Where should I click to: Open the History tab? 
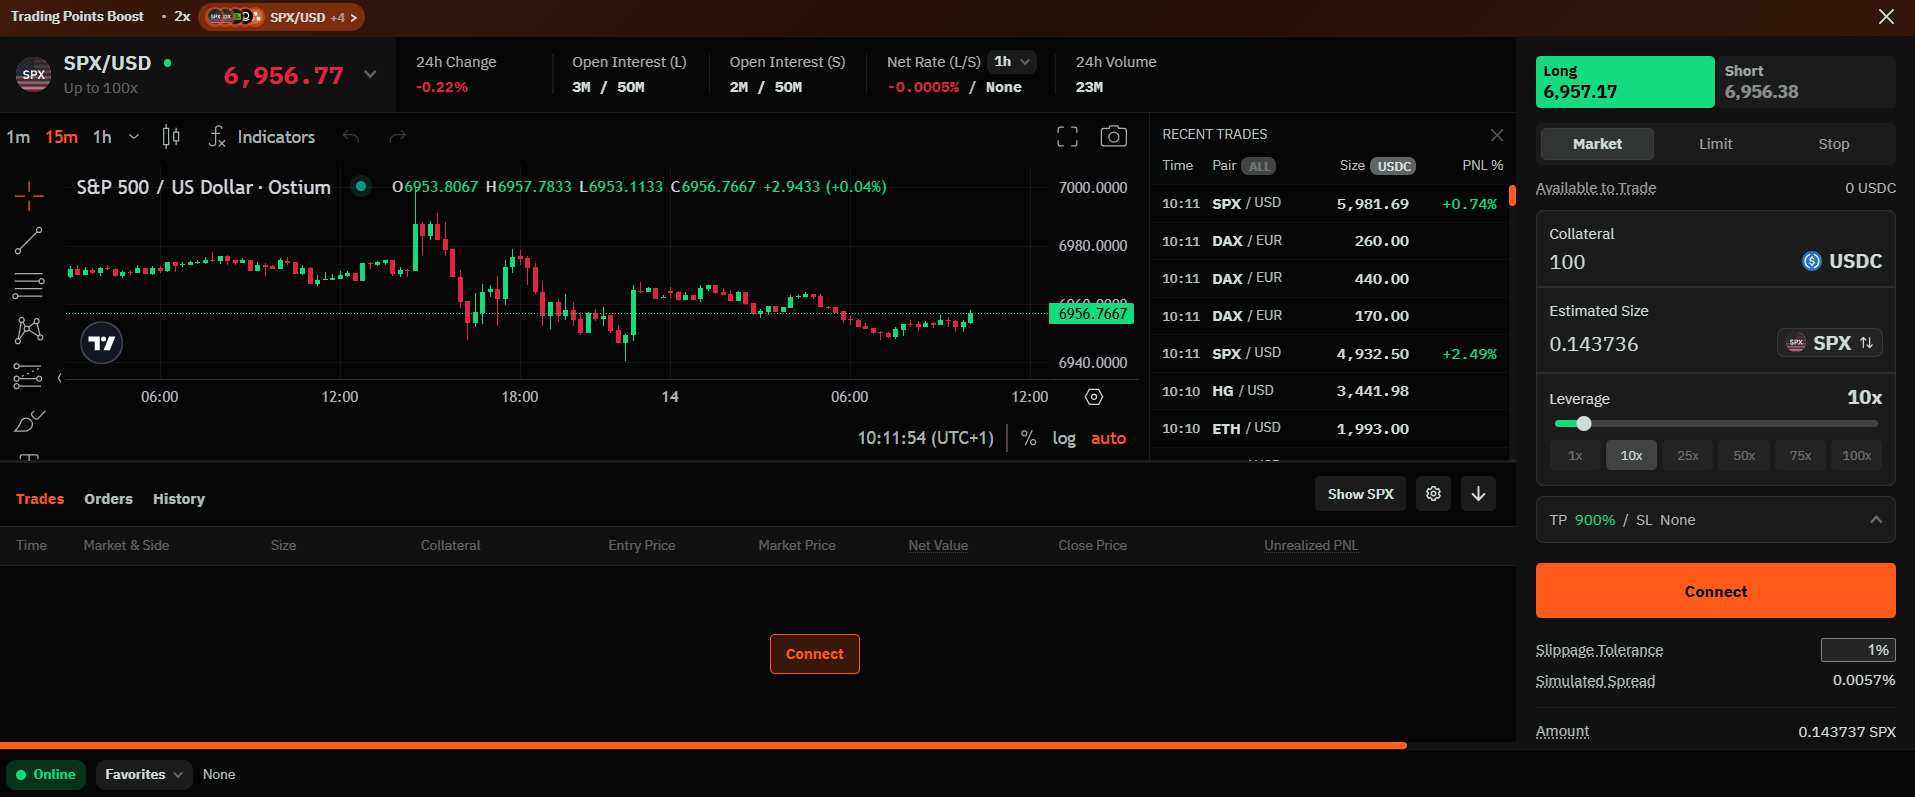tap(178, 499)
